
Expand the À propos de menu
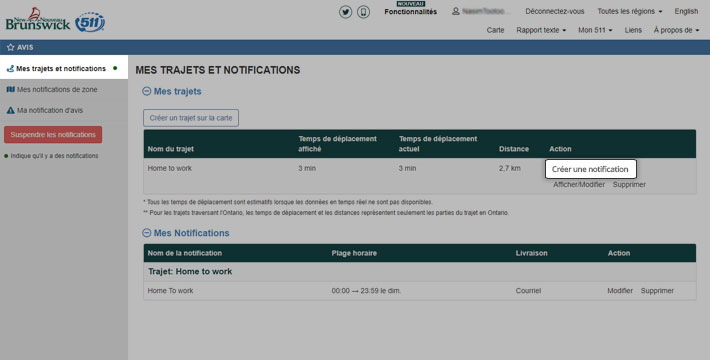point(676,30)
